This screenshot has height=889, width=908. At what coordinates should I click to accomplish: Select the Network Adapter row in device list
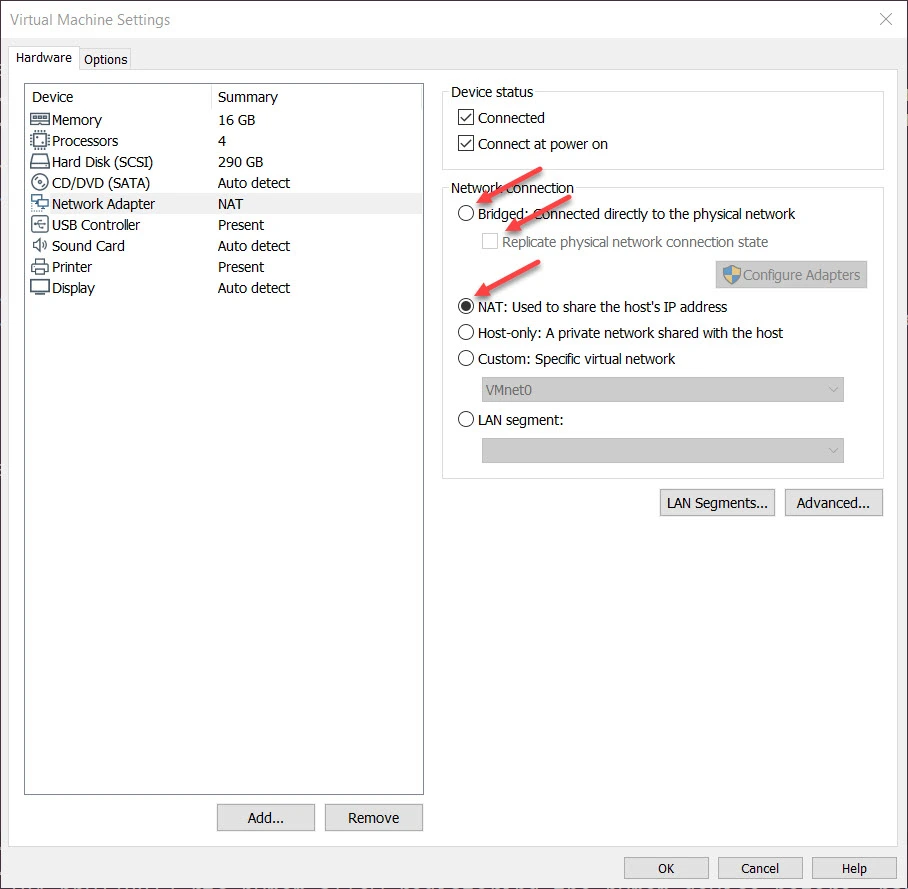click(x=103, y=204)
